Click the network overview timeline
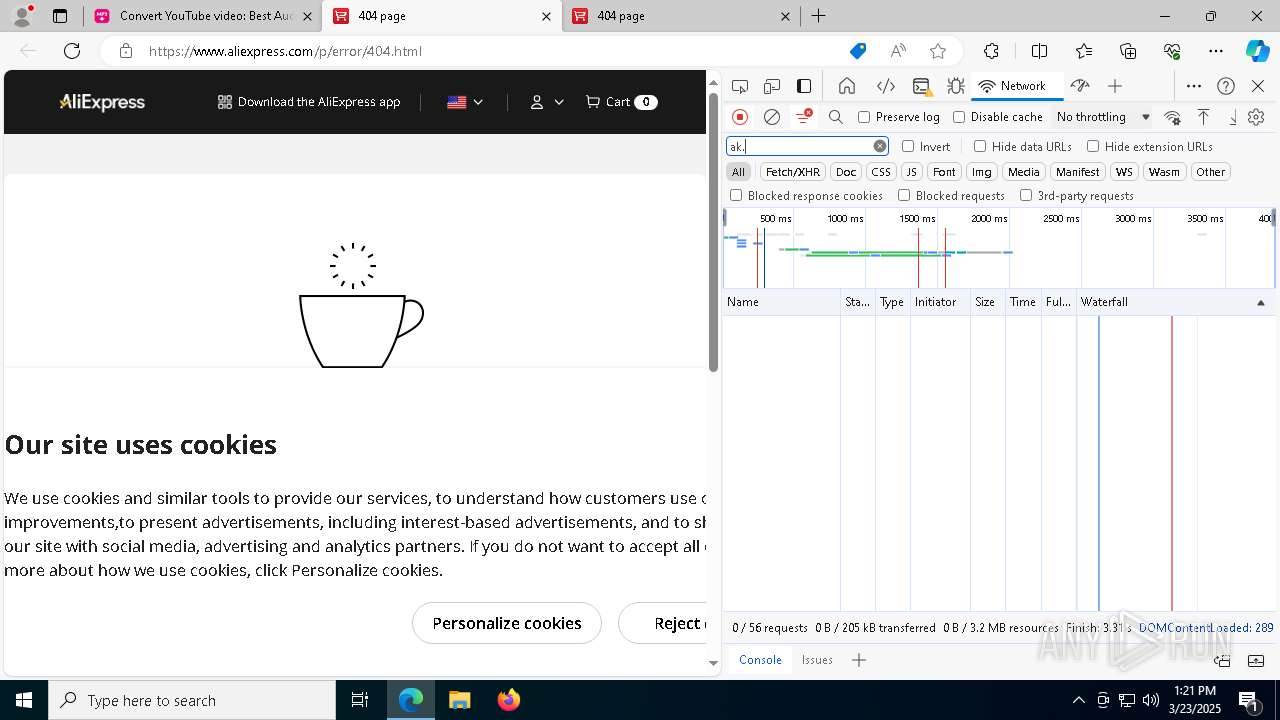 pyautogui.click(x=997, y=248)
